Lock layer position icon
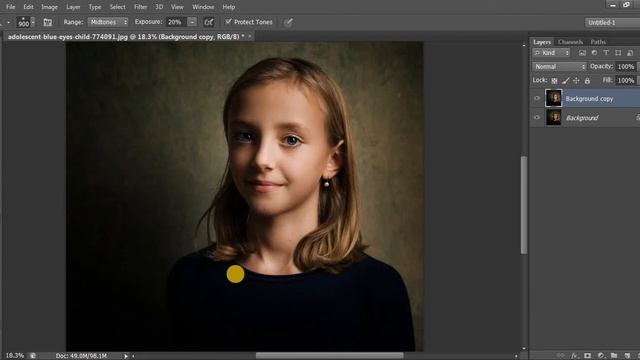 coord(576,80)
